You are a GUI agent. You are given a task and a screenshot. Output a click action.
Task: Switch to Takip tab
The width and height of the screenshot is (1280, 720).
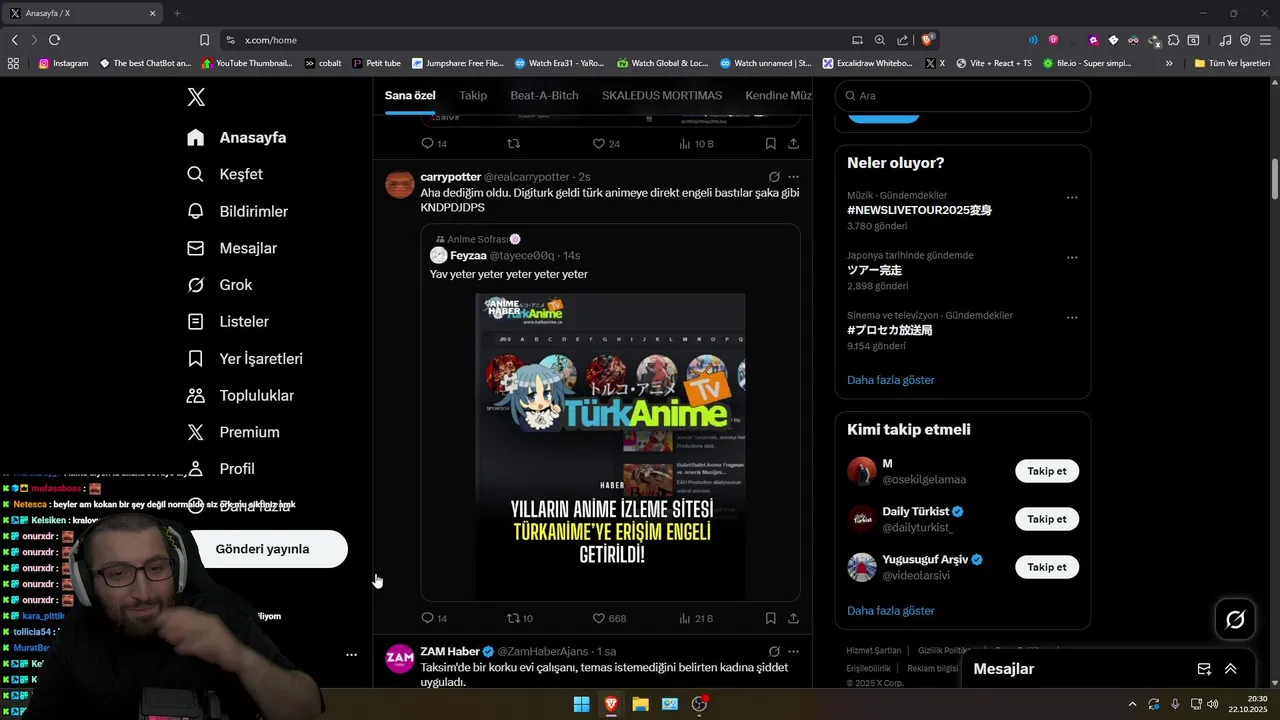coord(473,95)
